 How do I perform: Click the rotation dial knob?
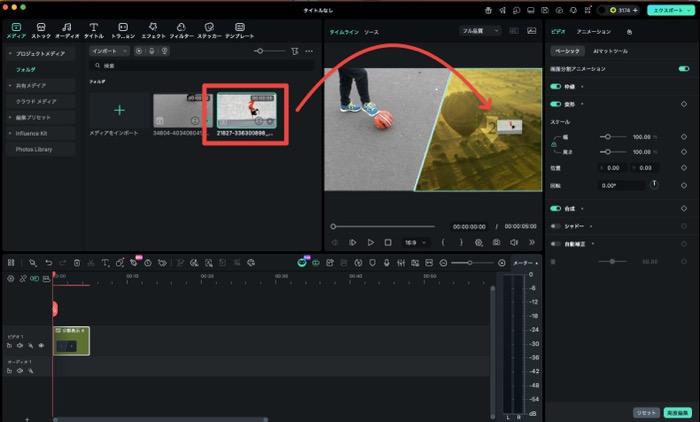[654, 184]
